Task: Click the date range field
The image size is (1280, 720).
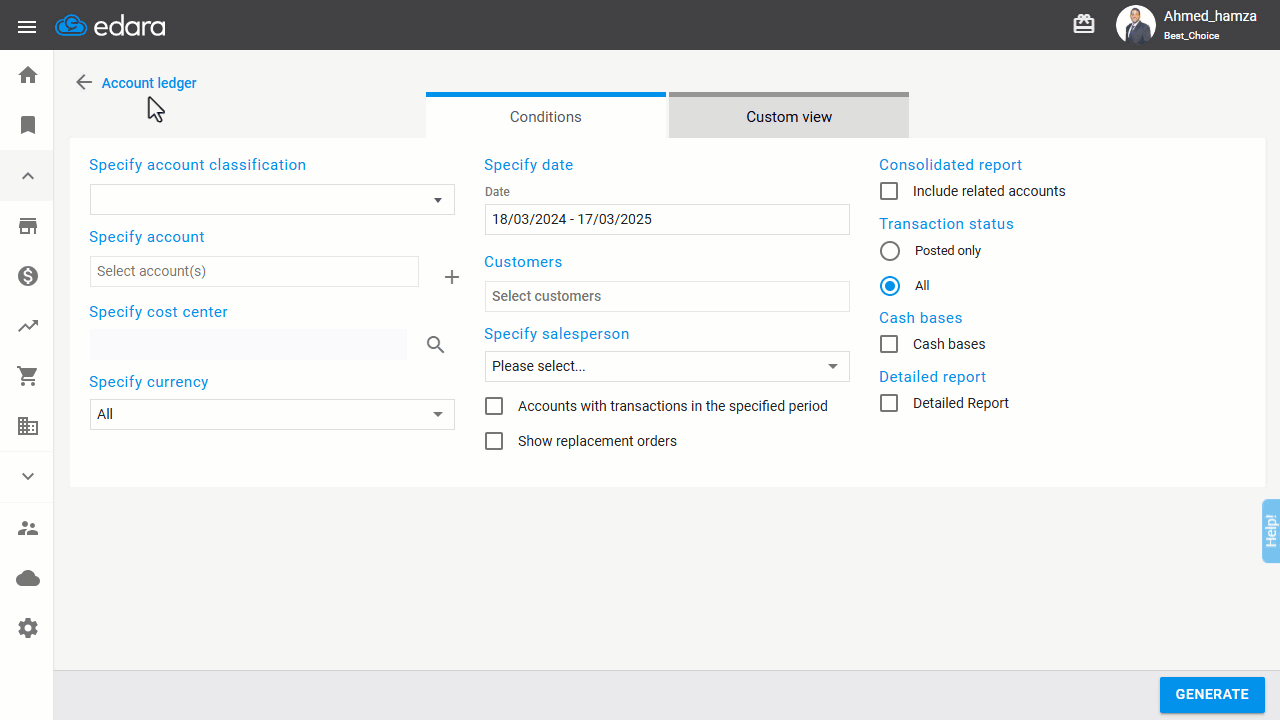Action: [667, 219]
